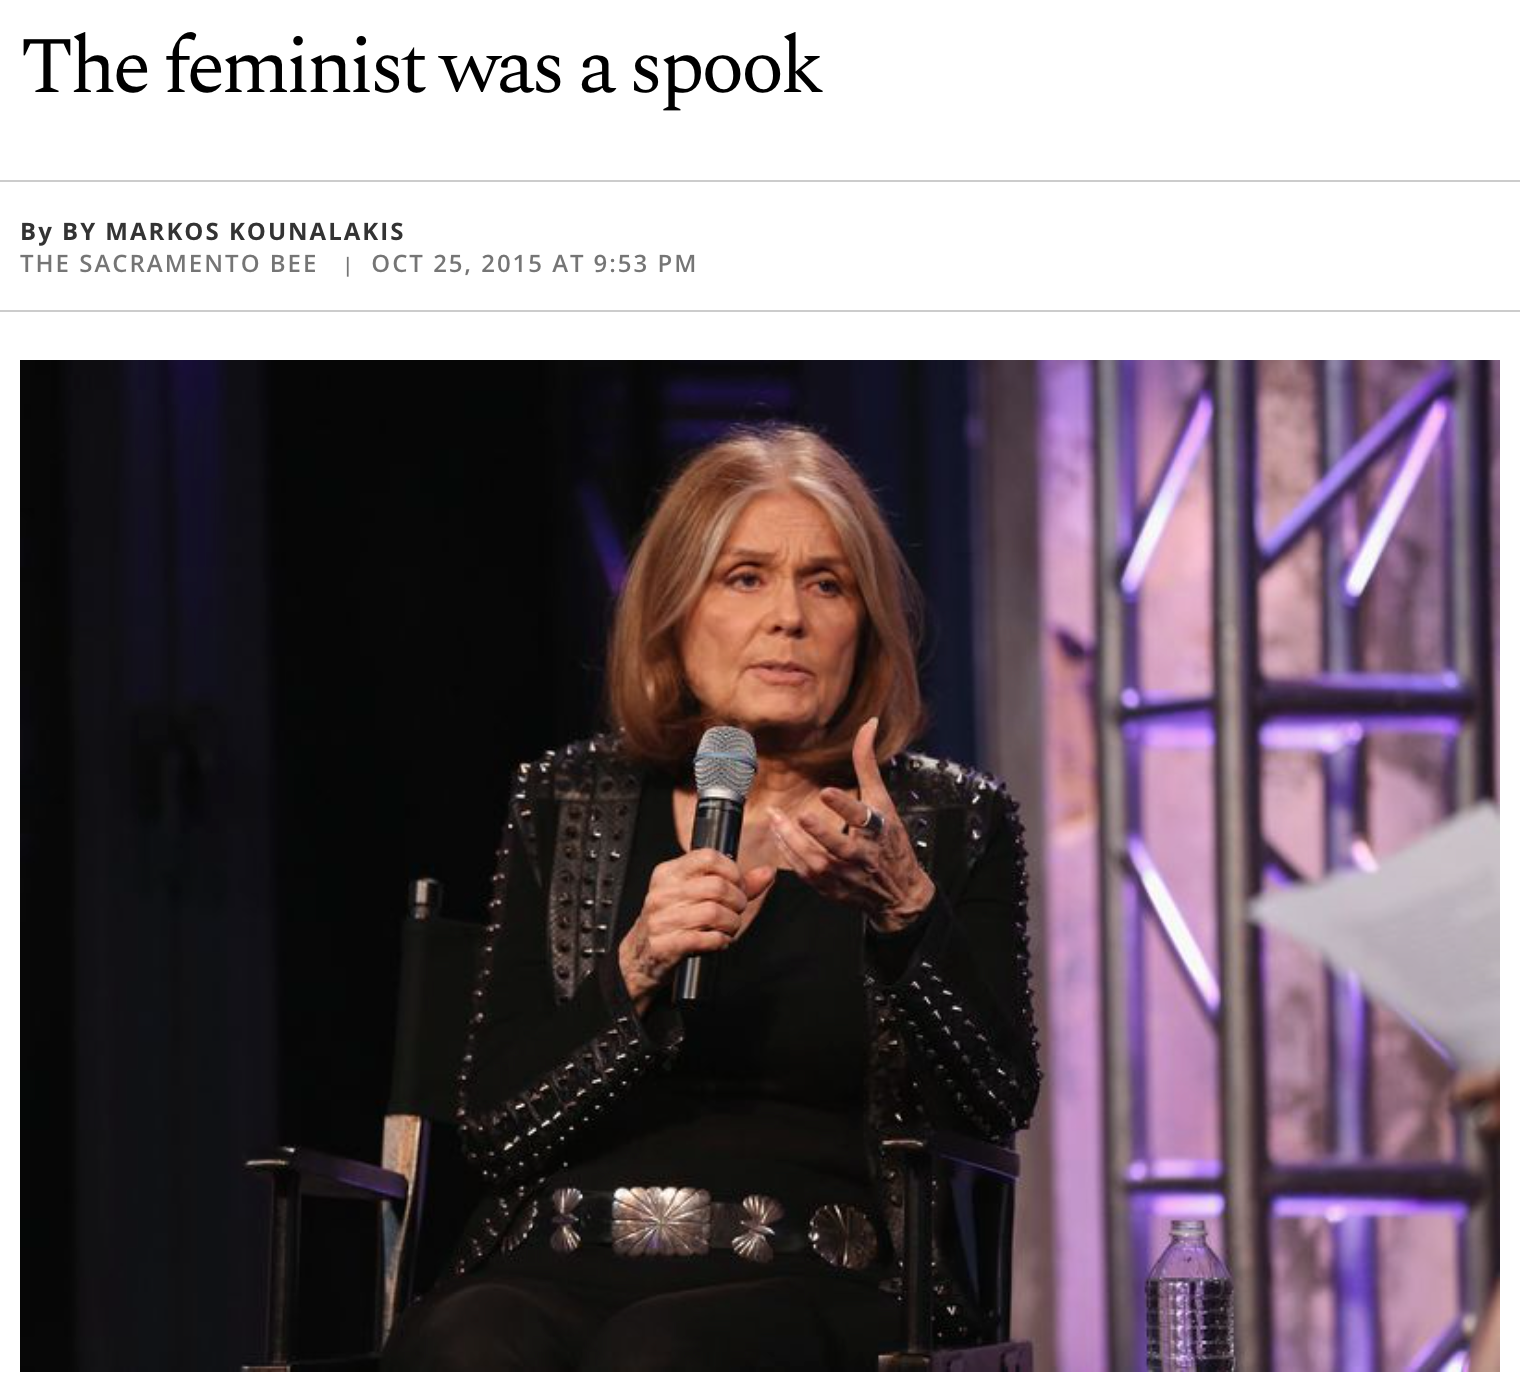
Task: Click the metal truss in the photo
Action: click(1240, 700)
